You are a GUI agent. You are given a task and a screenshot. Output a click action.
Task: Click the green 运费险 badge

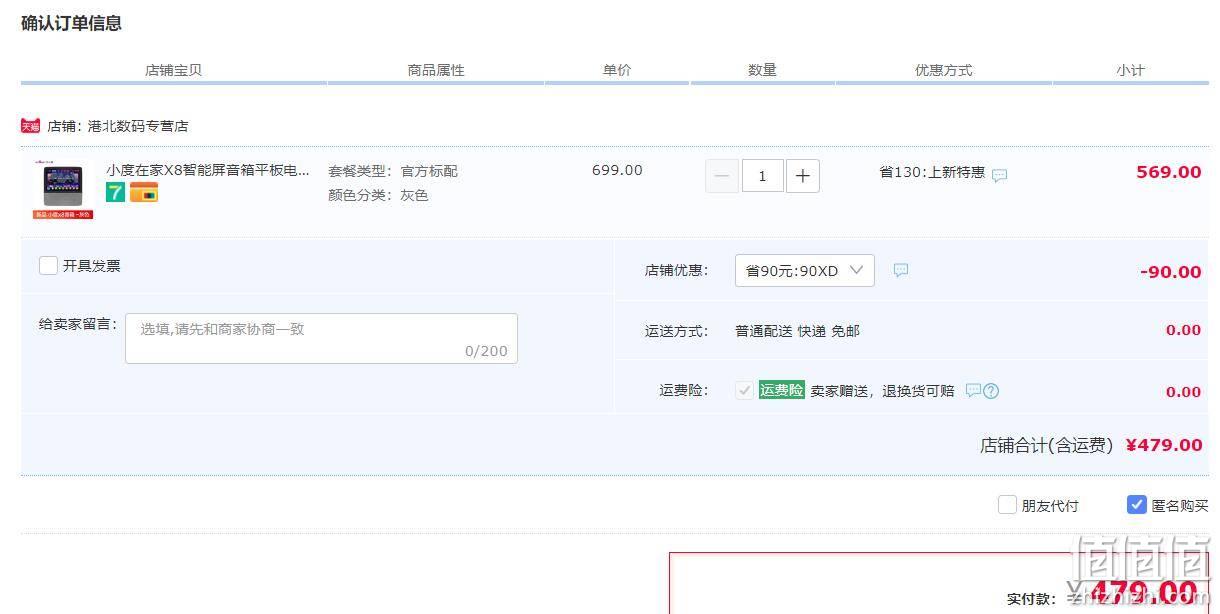(781, 390)
